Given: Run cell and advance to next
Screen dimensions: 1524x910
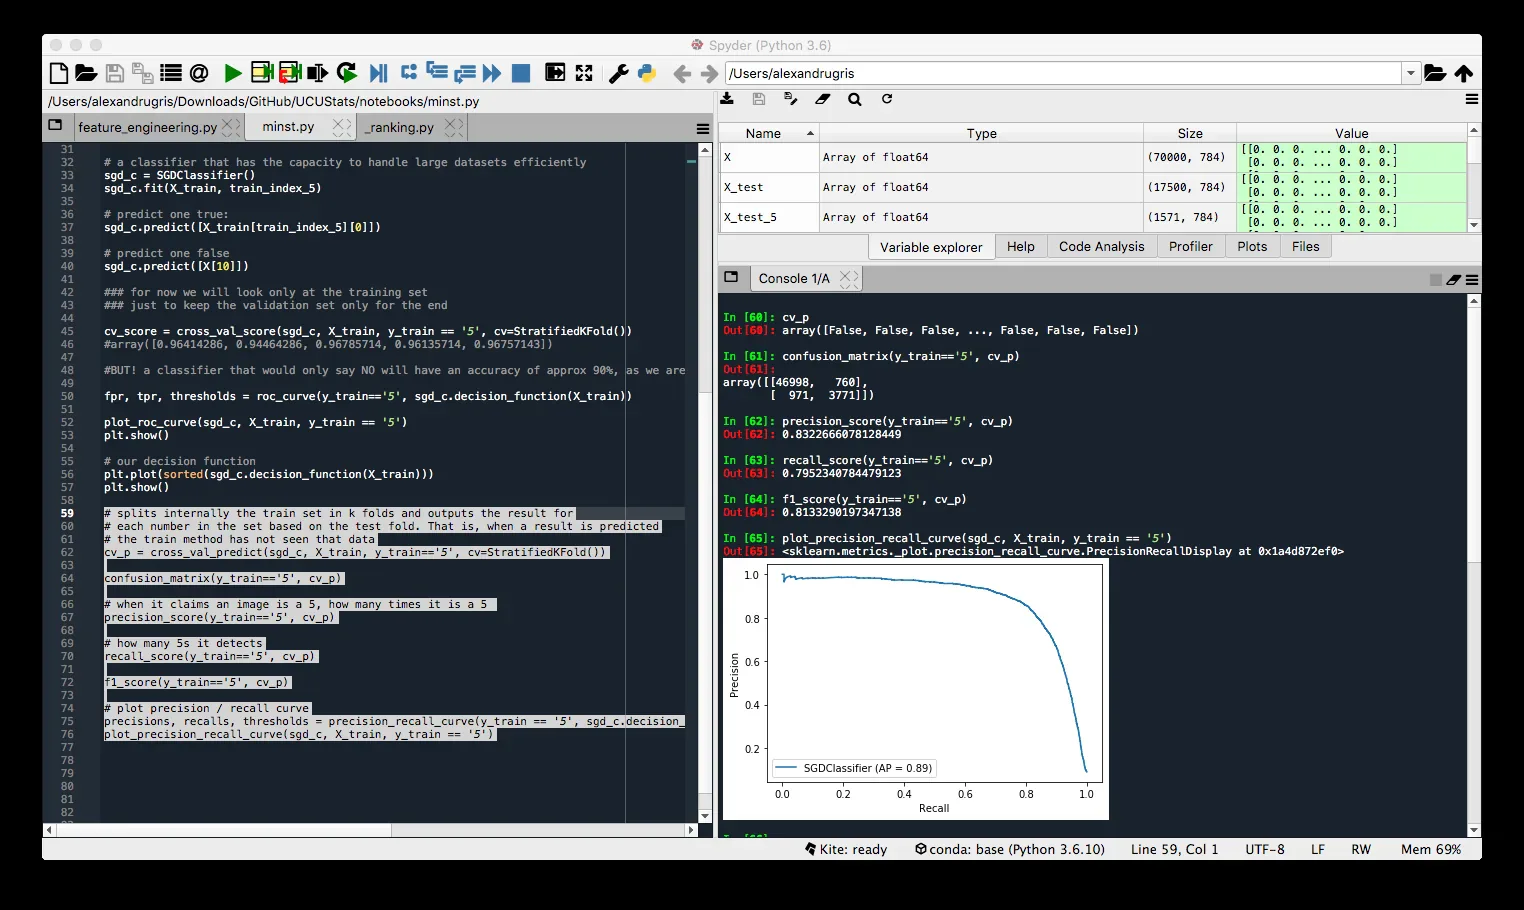Looking at the screenshot, I should coord(290,73).
